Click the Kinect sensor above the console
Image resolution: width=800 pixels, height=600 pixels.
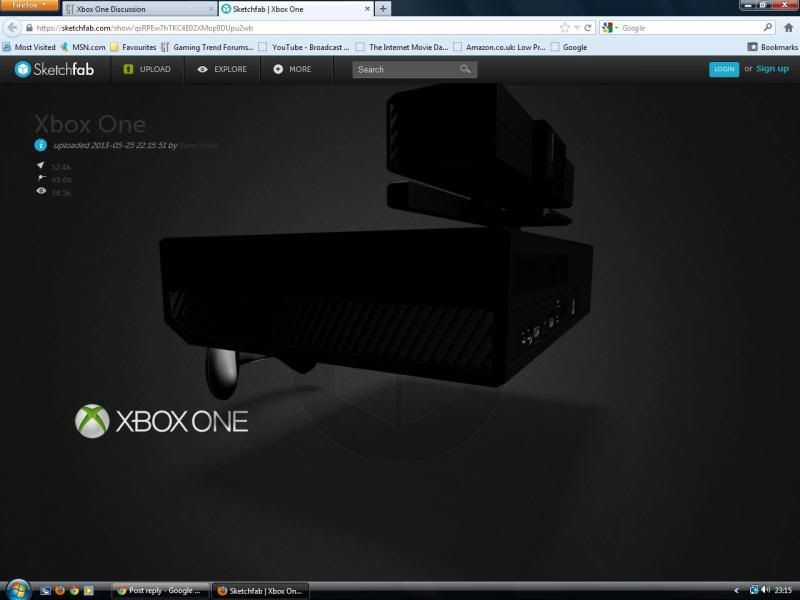tap(480, 153)
